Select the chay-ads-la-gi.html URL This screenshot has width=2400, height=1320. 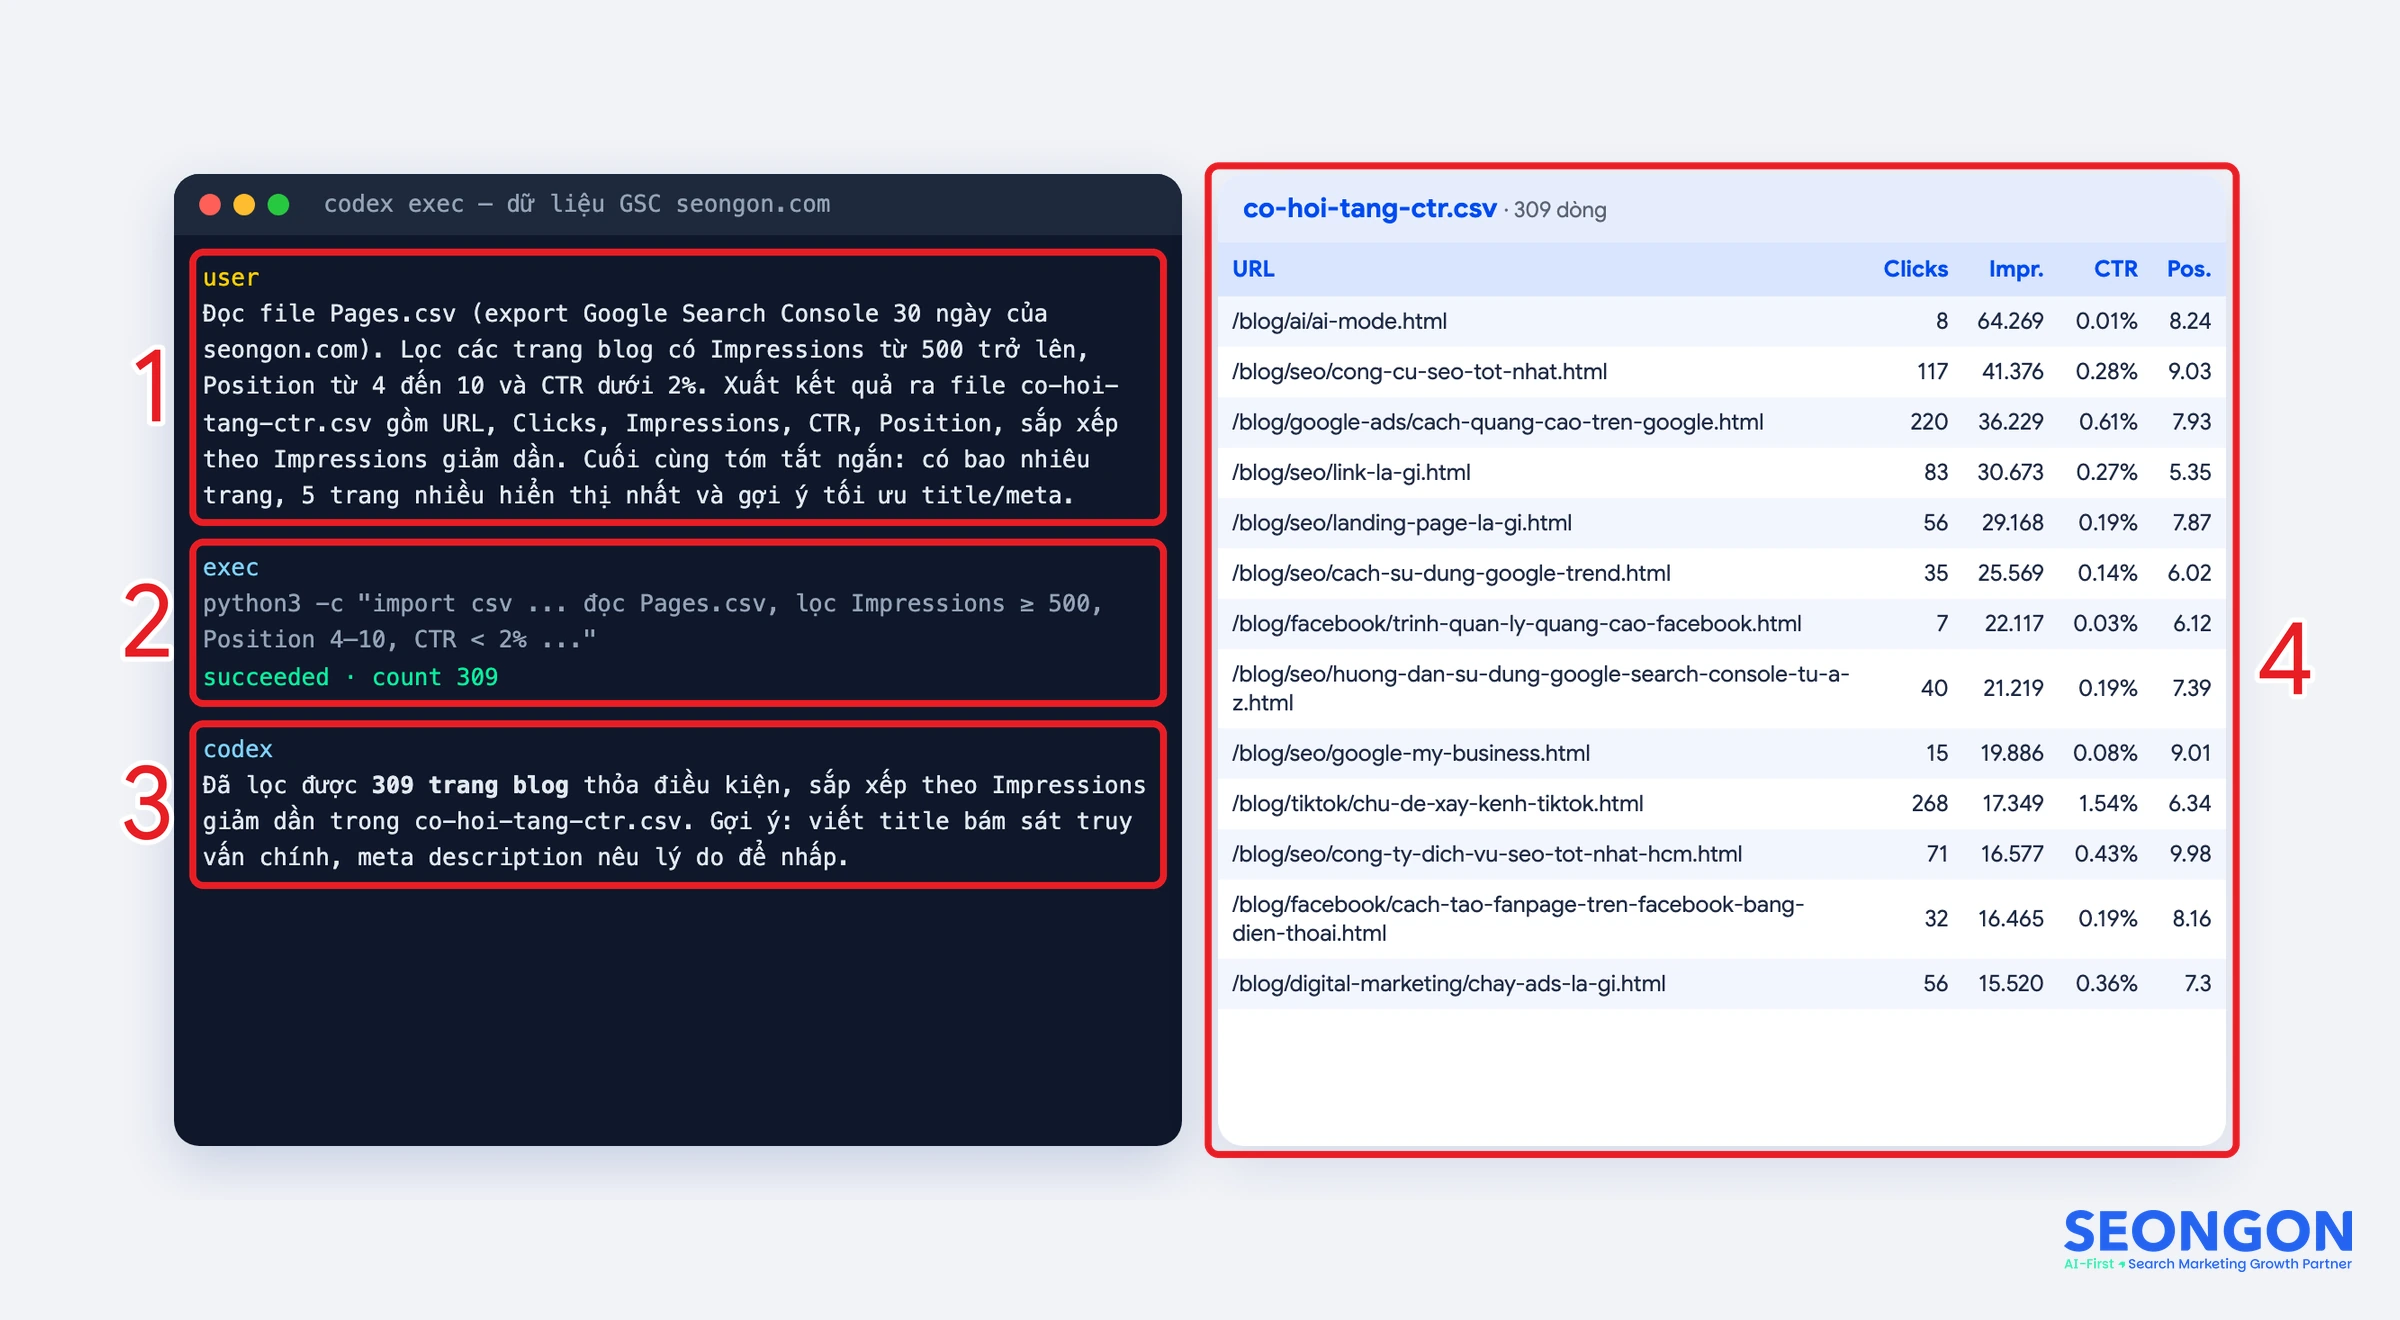1448,983
